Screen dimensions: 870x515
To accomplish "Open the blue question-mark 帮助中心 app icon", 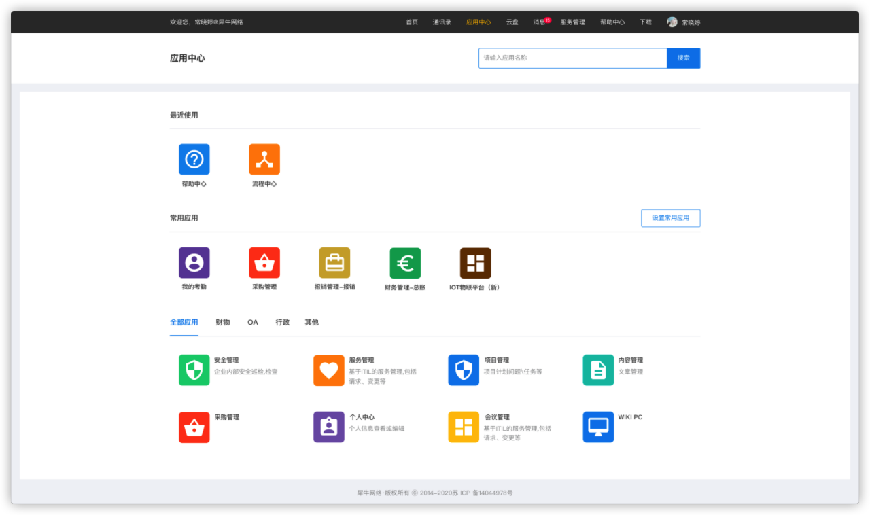I will 194,159.
